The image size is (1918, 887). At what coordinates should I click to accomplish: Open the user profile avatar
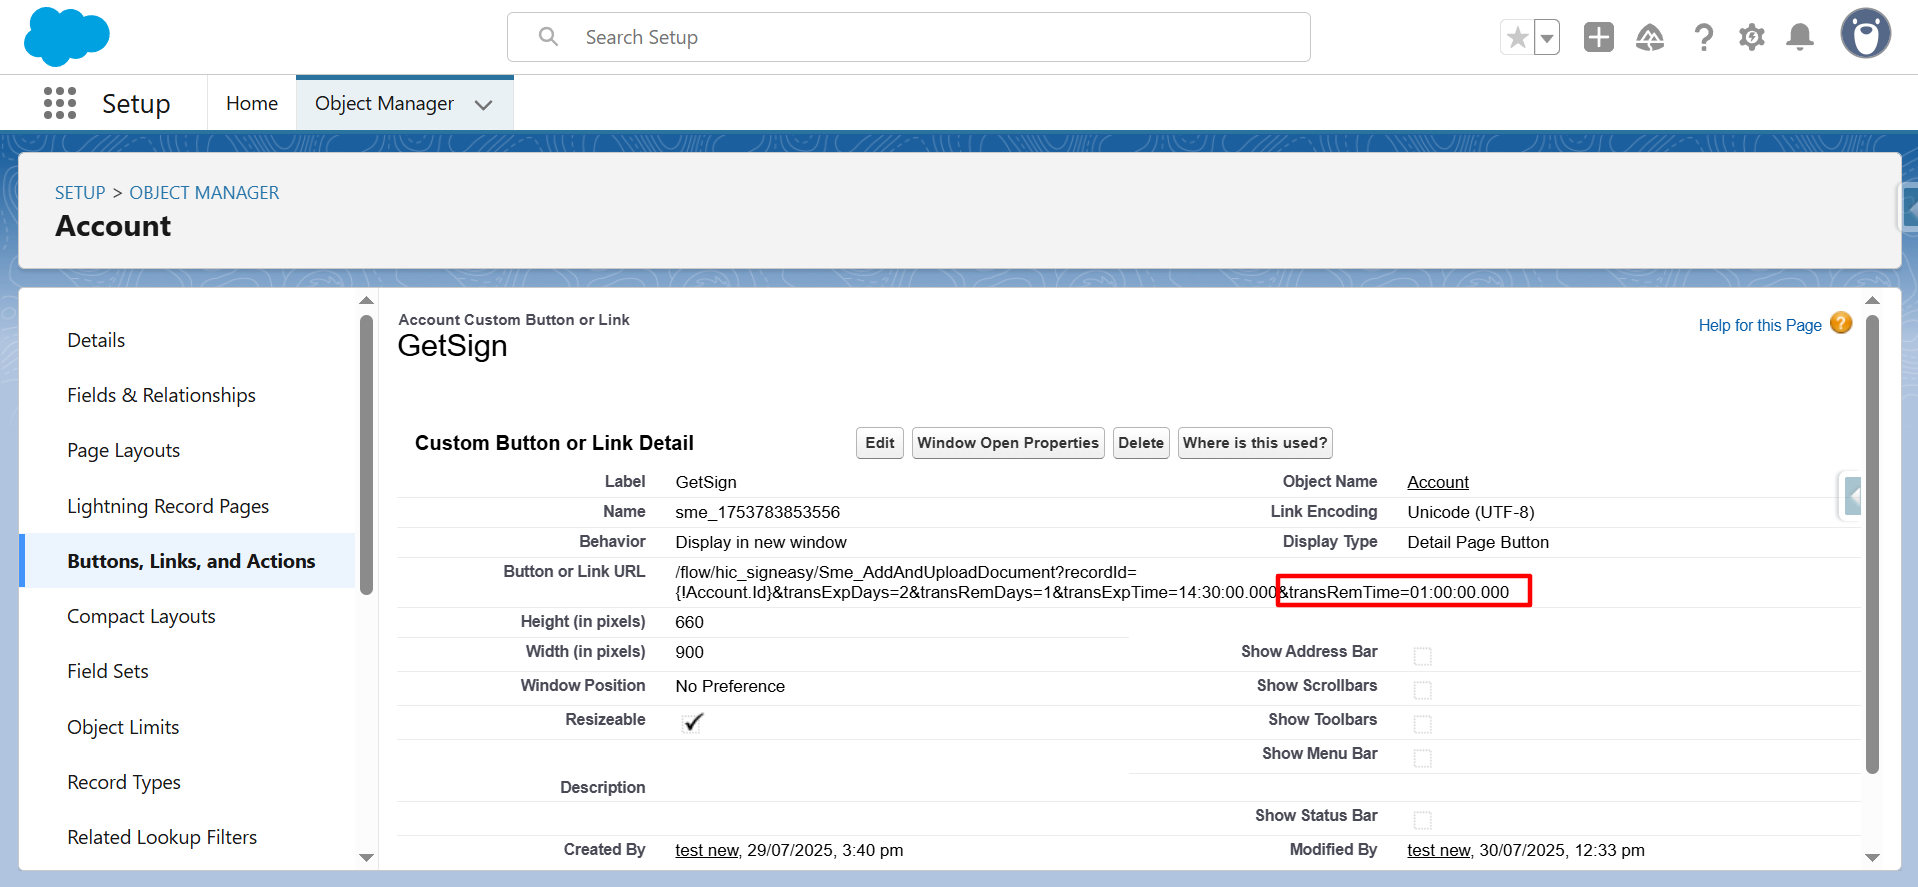1865,34
